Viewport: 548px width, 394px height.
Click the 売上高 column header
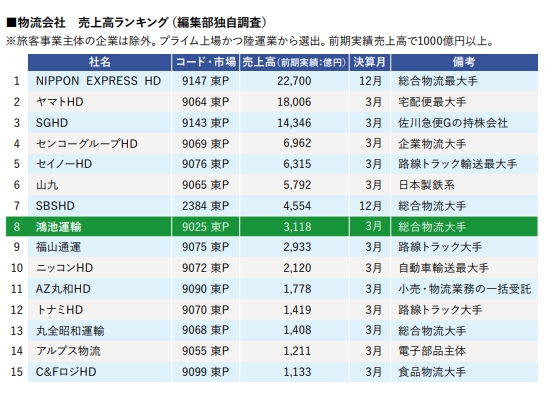tap(294, 62)
